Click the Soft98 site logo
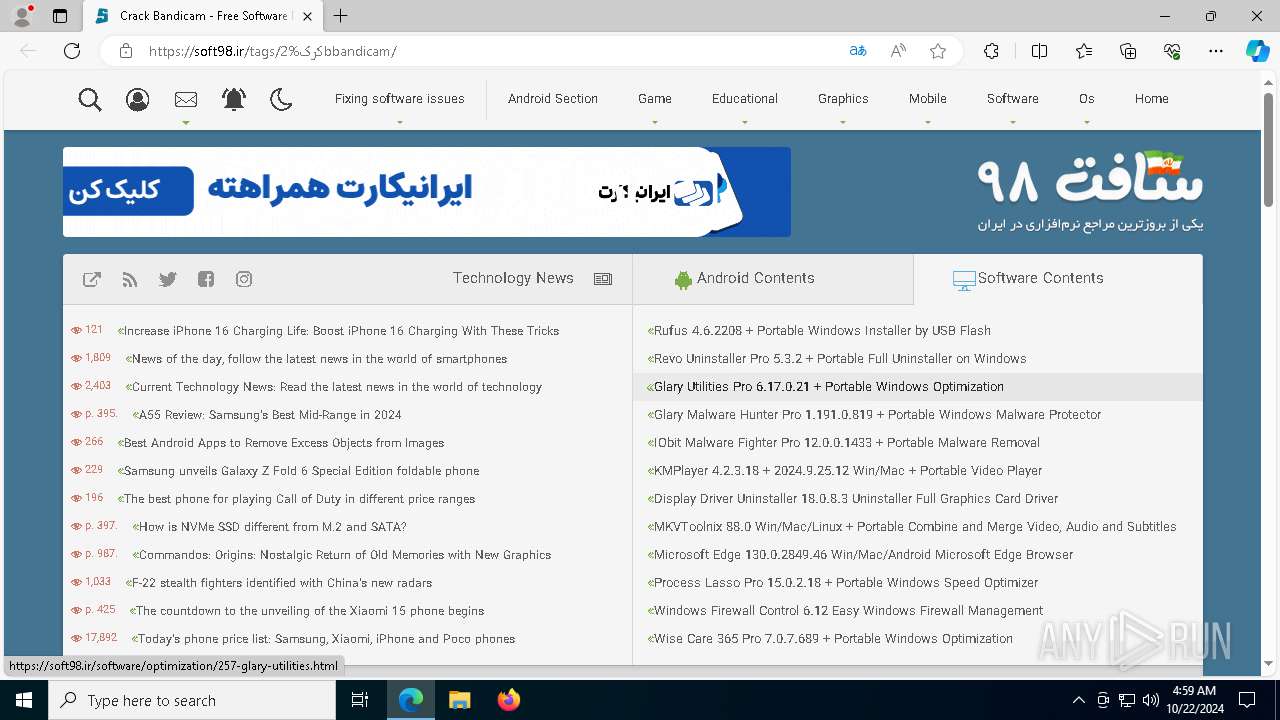This screenshot has width=1280, height=720. pyautogui.click(x=1090, y=191)
